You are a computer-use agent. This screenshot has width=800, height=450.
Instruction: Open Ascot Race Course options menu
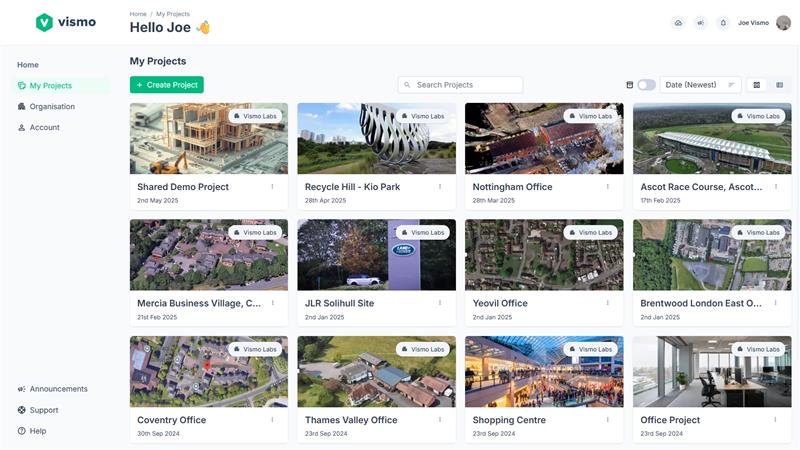(776, 187)
